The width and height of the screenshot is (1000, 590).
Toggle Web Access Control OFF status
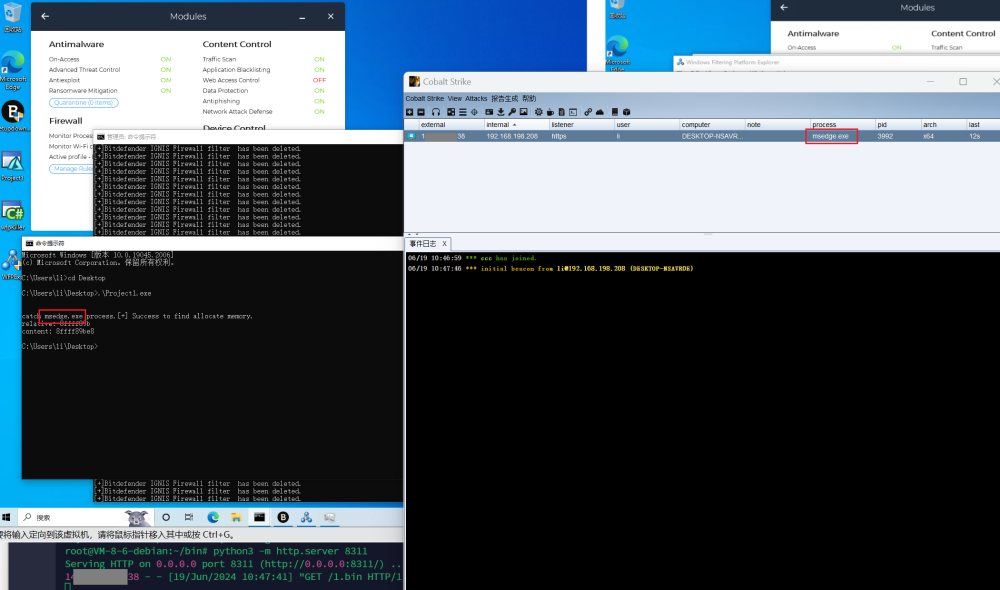click(319, 80)
